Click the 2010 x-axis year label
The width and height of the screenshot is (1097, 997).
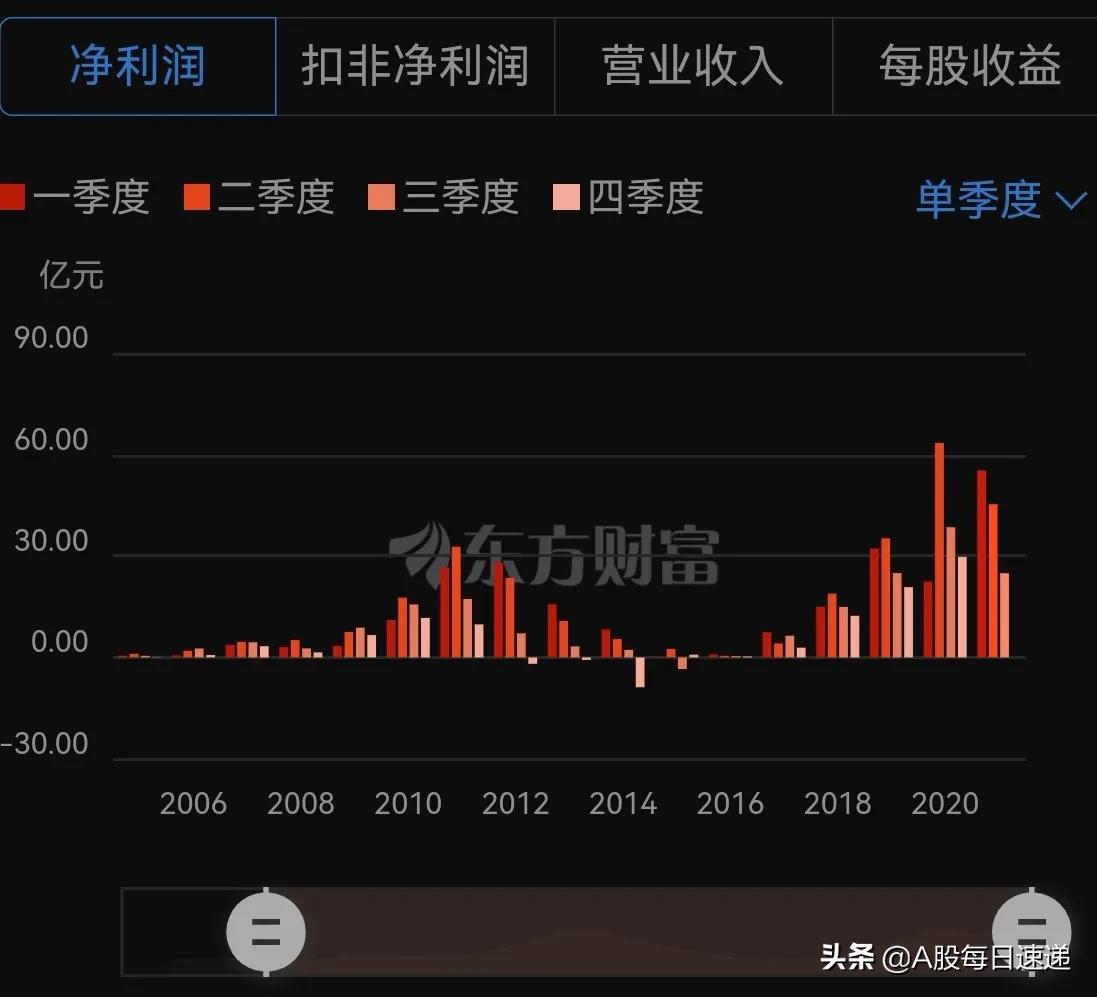pos(408,804)
